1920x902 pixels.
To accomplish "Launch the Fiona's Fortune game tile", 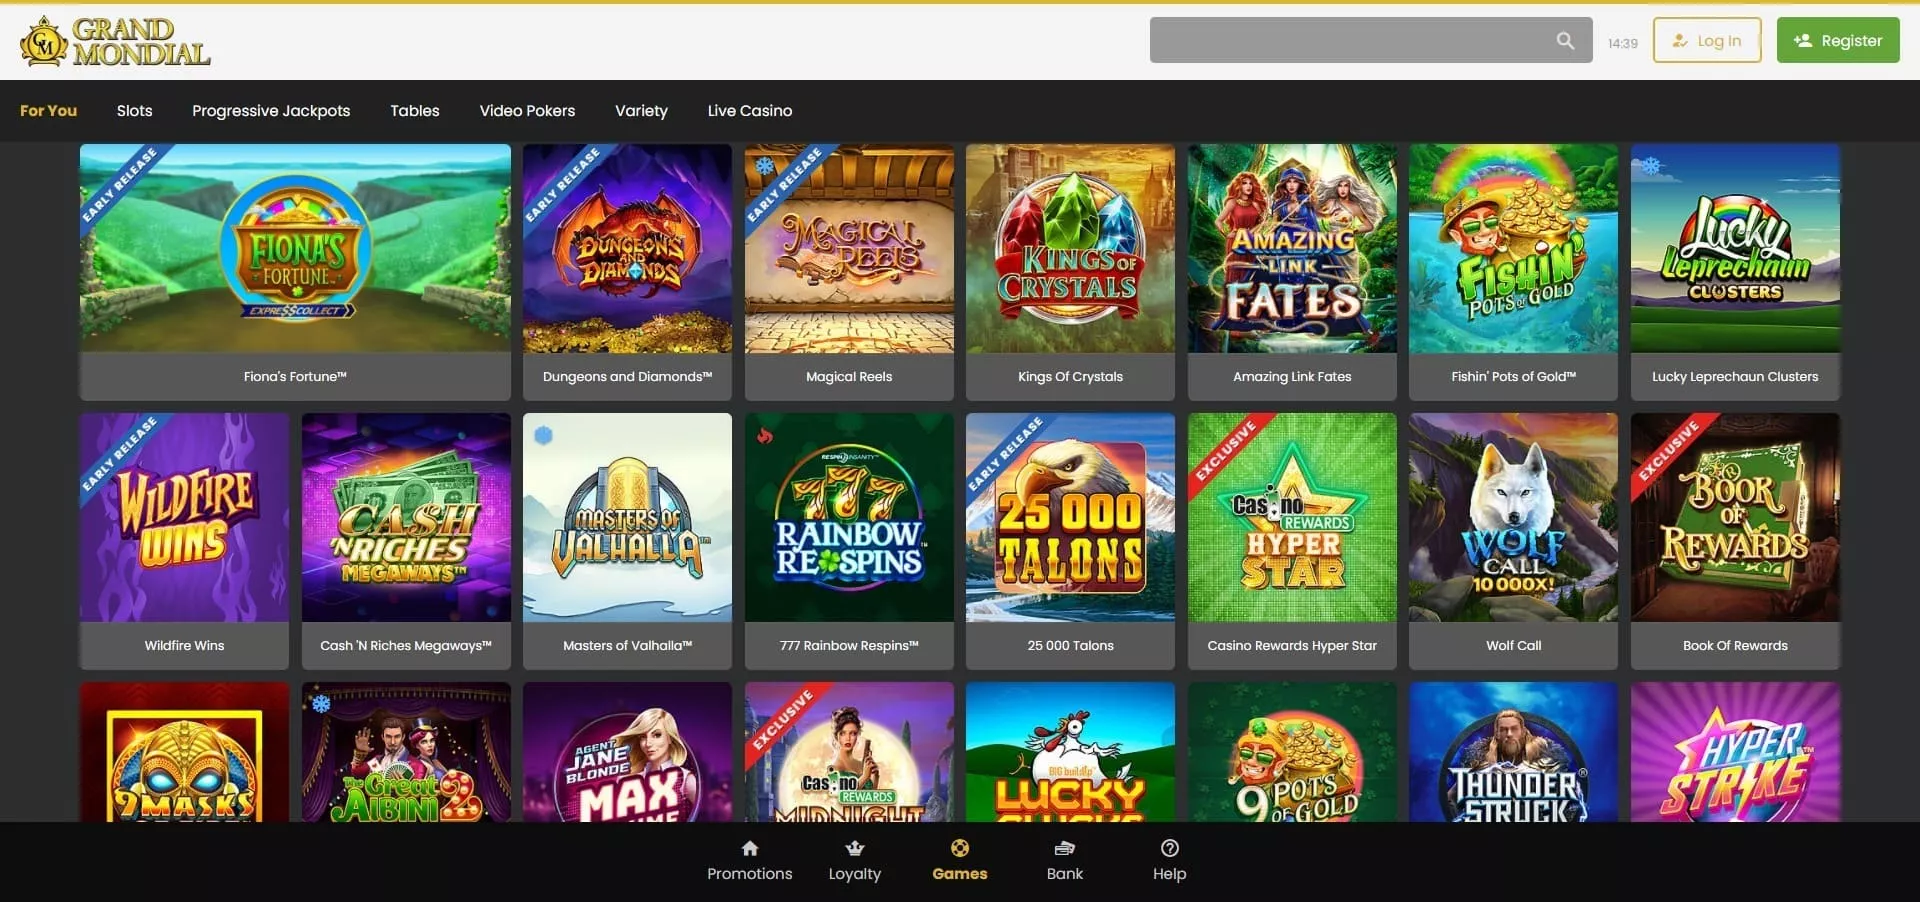I will coord(295,272).
